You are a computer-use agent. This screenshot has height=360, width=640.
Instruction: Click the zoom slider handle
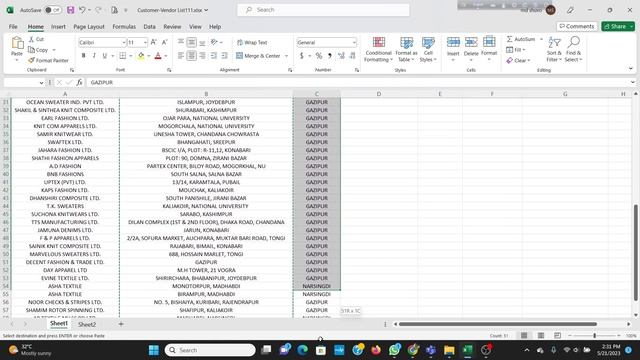pos(594,336)
